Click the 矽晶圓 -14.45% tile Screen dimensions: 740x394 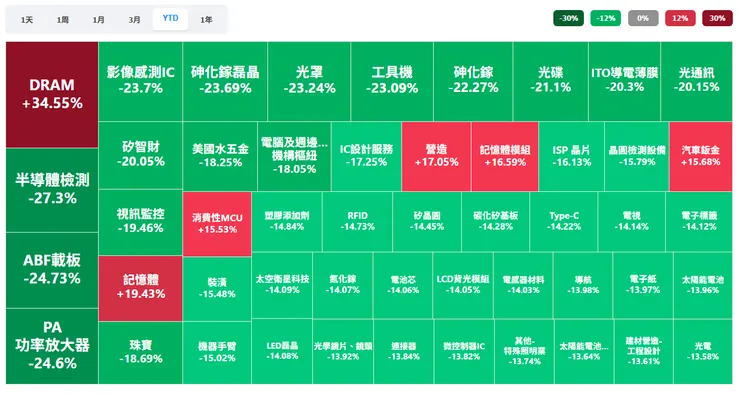[x=427, y=221]
